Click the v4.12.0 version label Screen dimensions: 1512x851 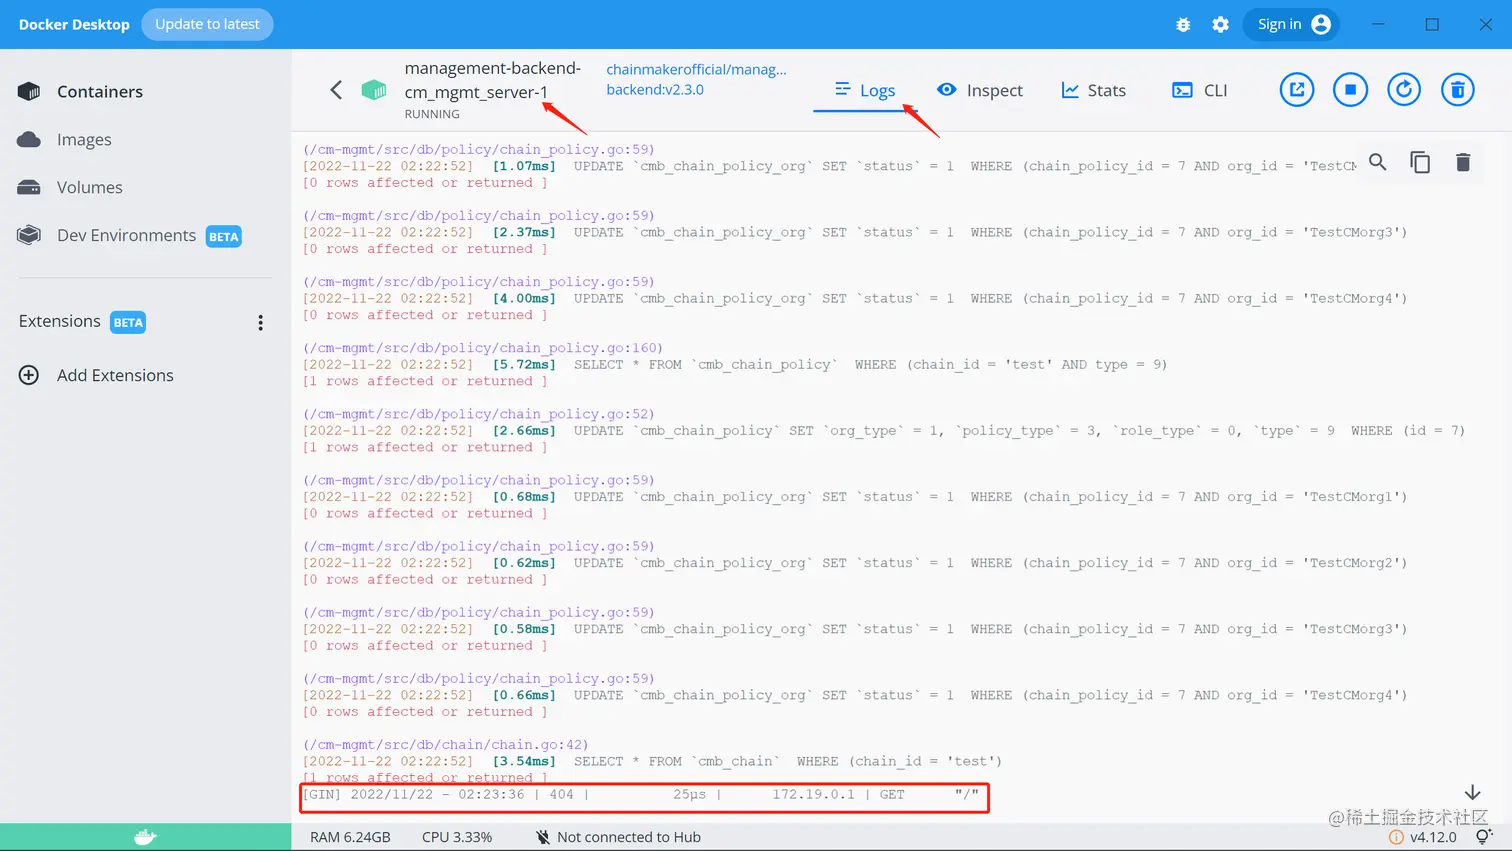click(x=1433, y=837)
